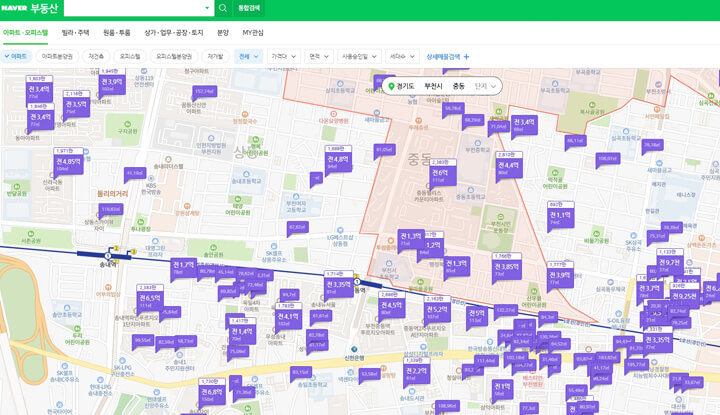
Task: Click the 송내역 subway station marker
Action: click(x=108, y=256)
